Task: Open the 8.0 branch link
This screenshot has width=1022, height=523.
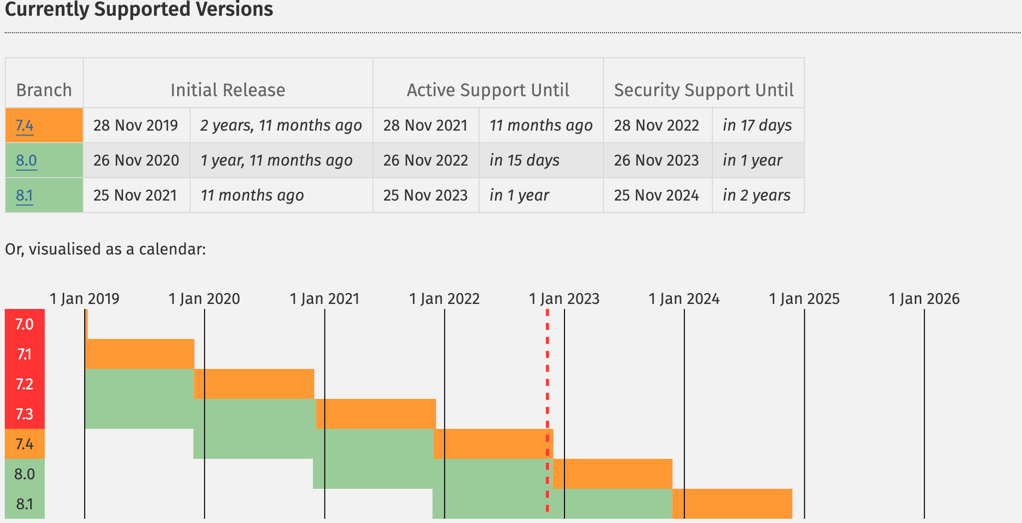Action: (x=26, y=161)
